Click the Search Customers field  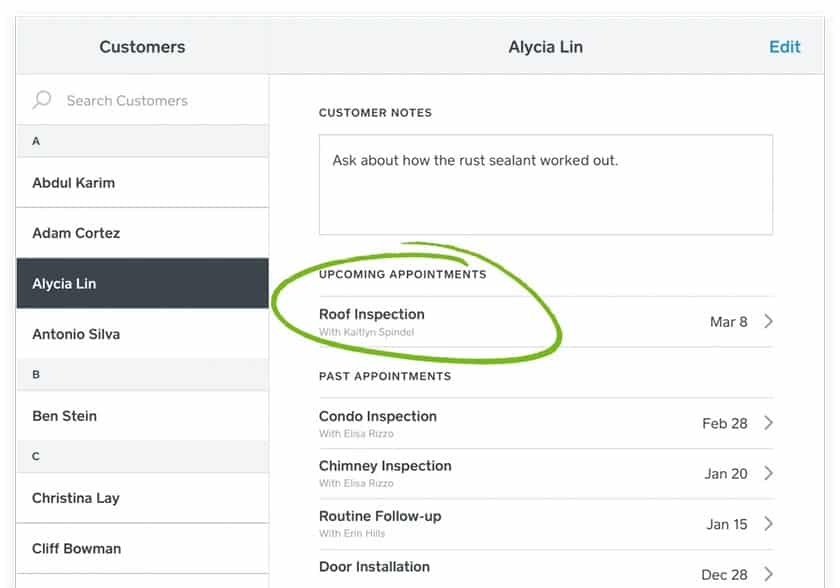[x=126, y=100]
